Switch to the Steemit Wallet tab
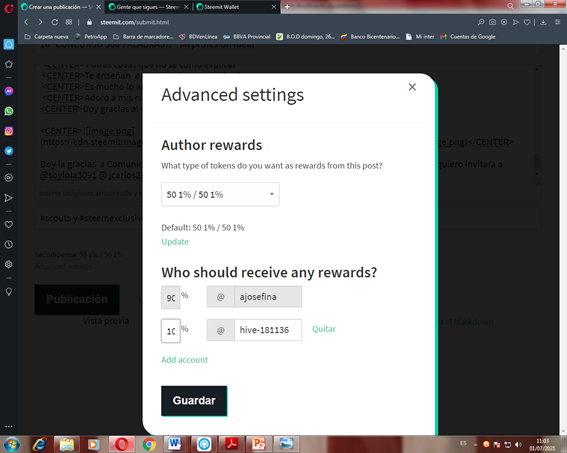 234,7
